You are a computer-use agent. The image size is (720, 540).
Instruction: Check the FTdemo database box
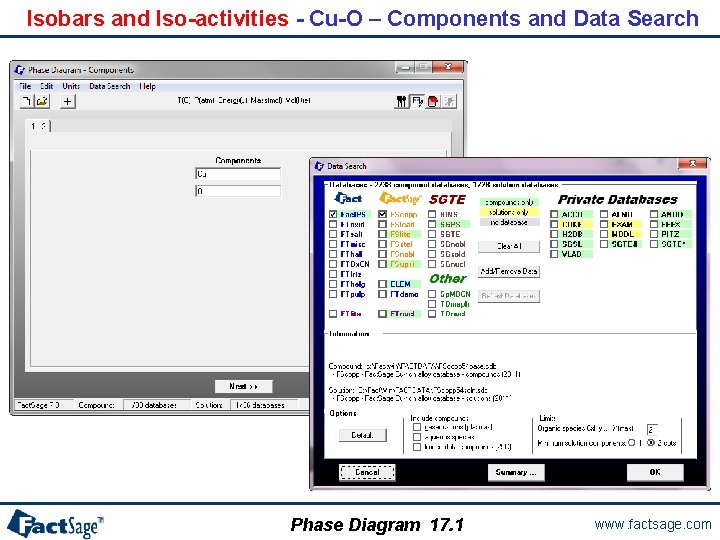382,294
